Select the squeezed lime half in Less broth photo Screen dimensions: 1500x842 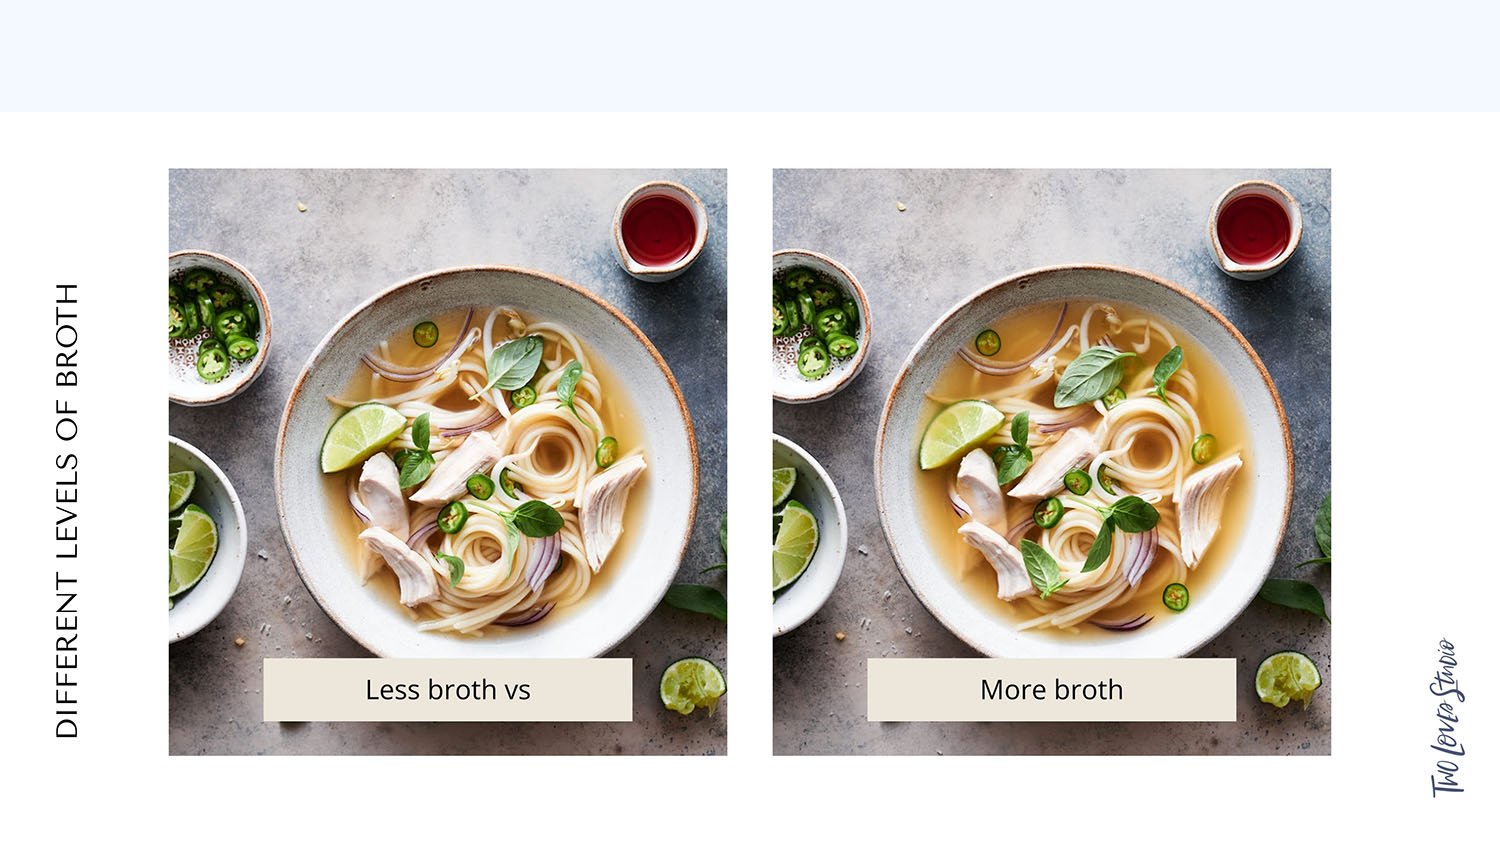point(692,685)
